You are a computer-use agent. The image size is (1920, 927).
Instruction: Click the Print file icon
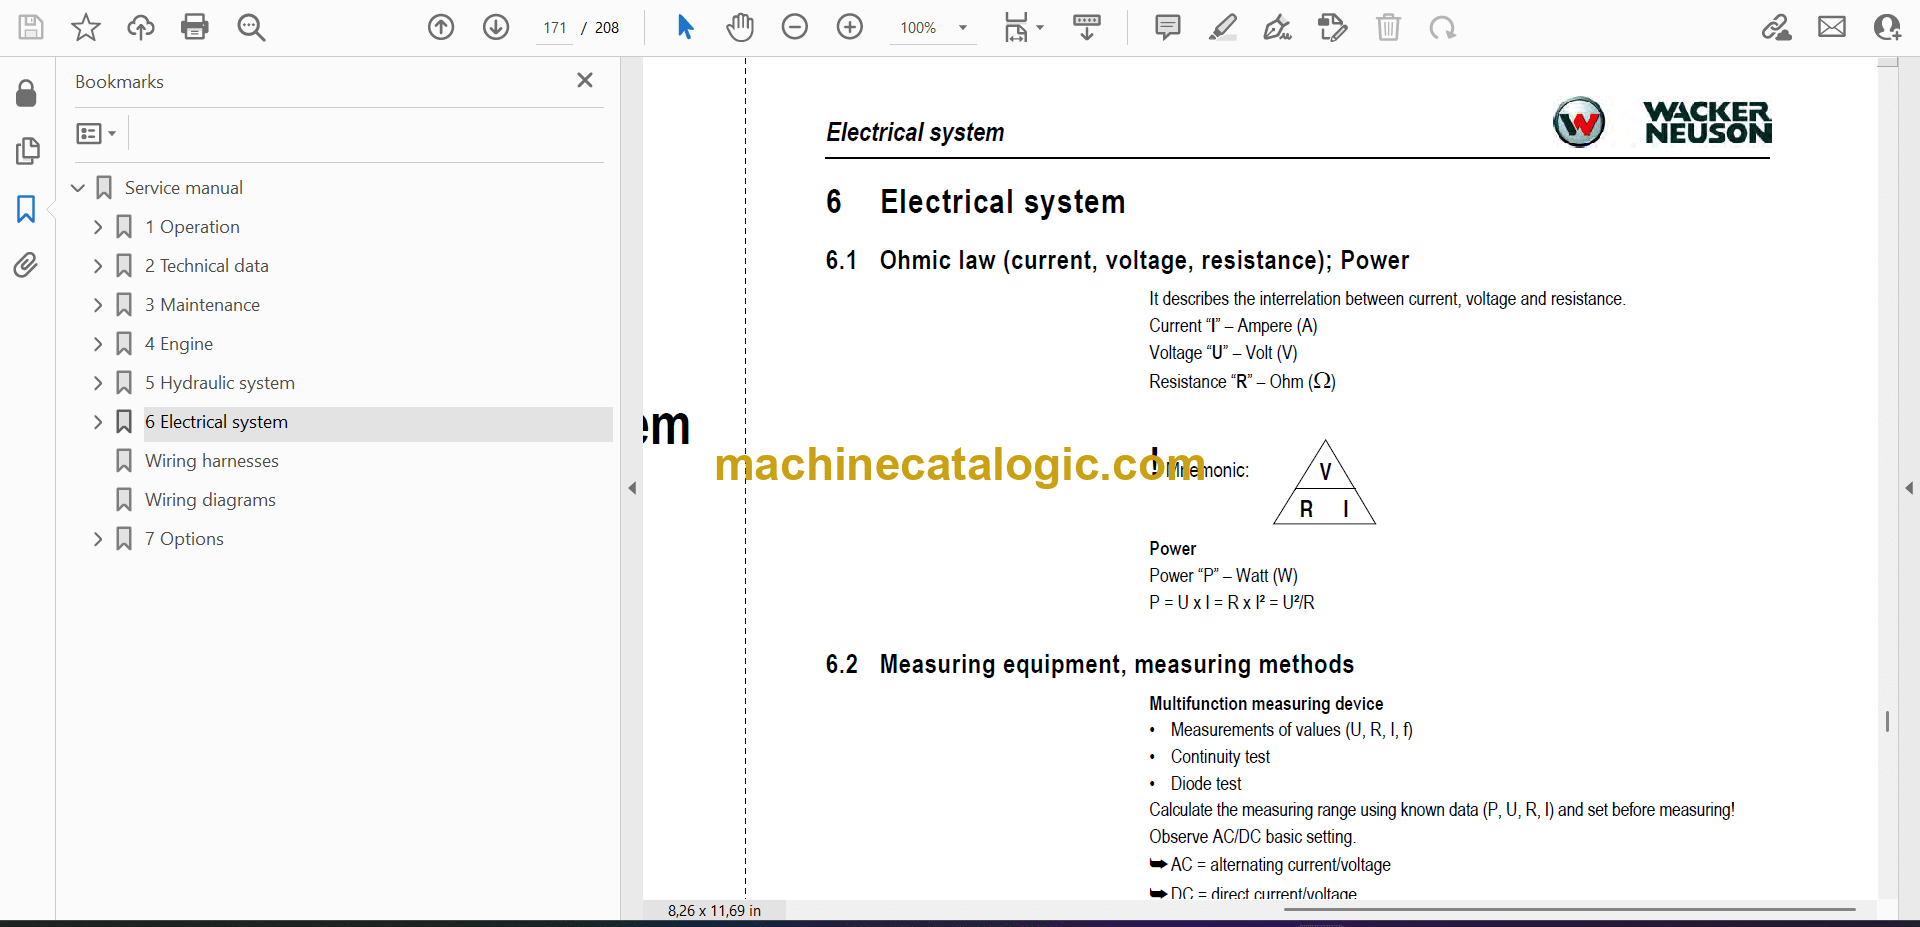click(195, 27)
